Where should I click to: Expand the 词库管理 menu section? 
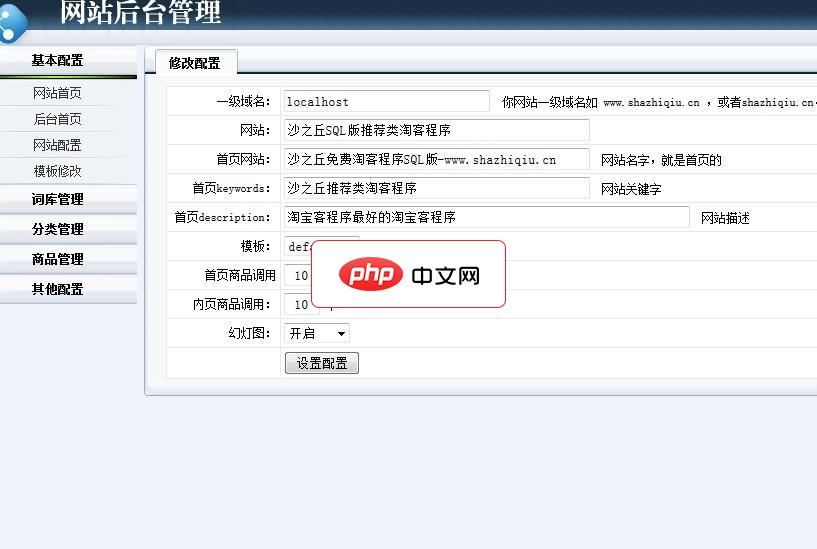[x=57, y=199]
